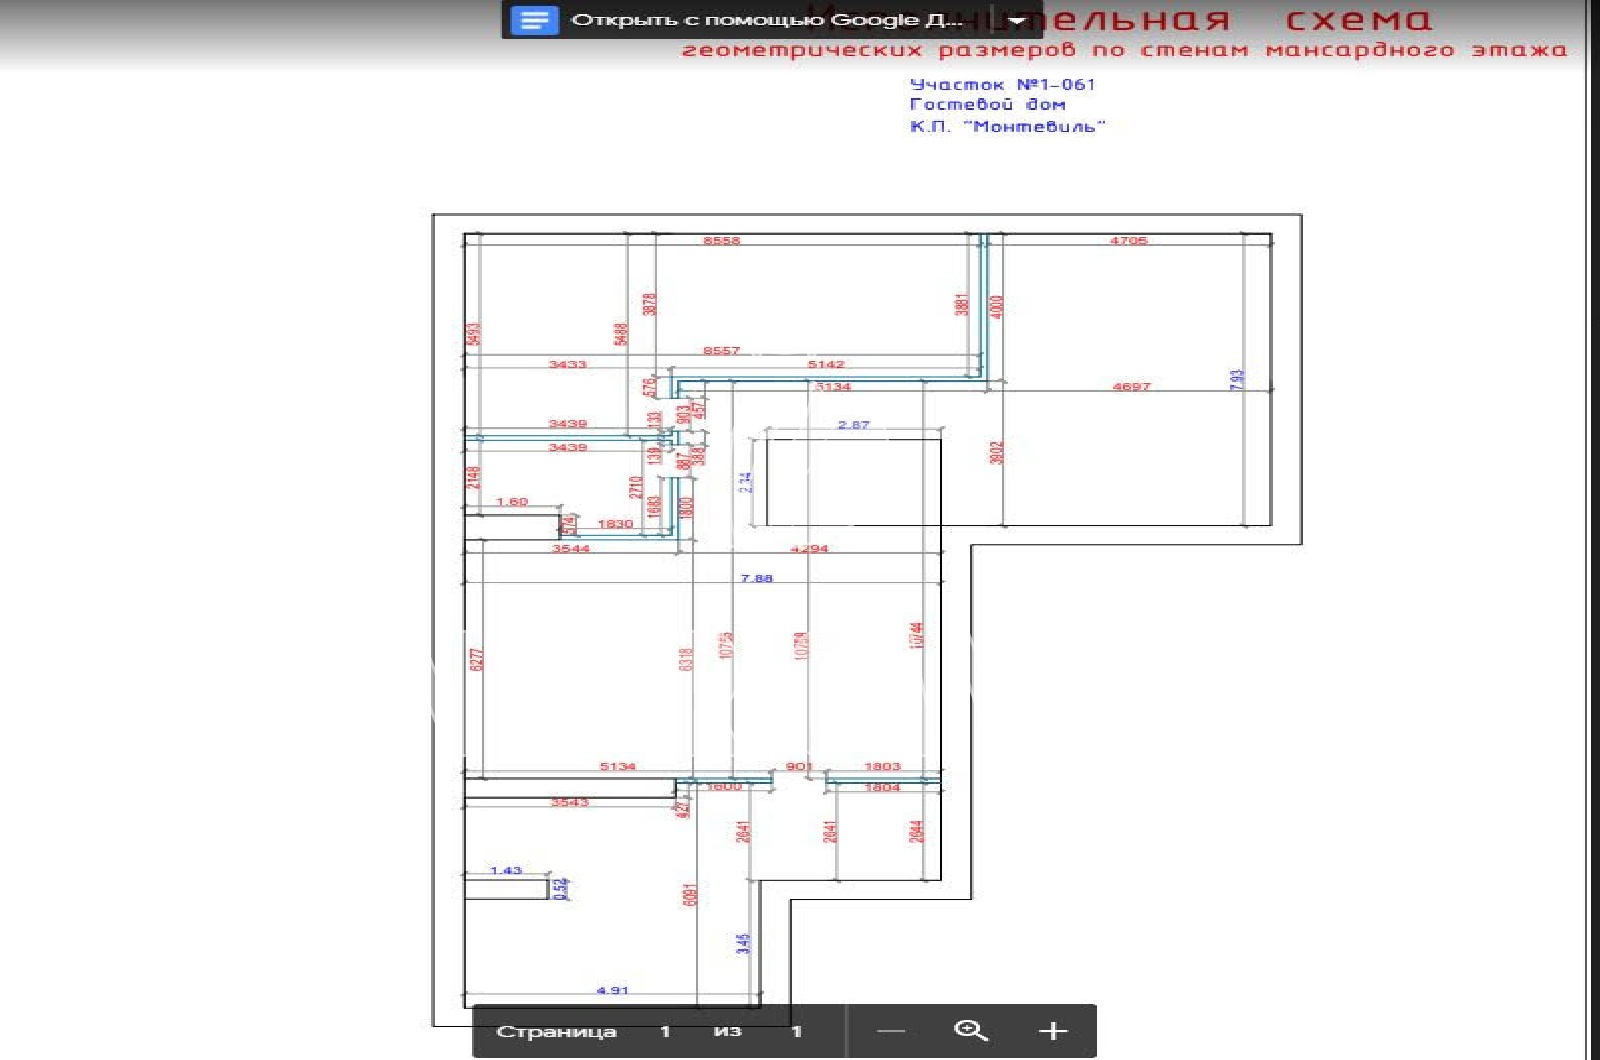1600x1060 pixels.
Task: Click the red heading 'схема' text
Action: click(1359, 20)
